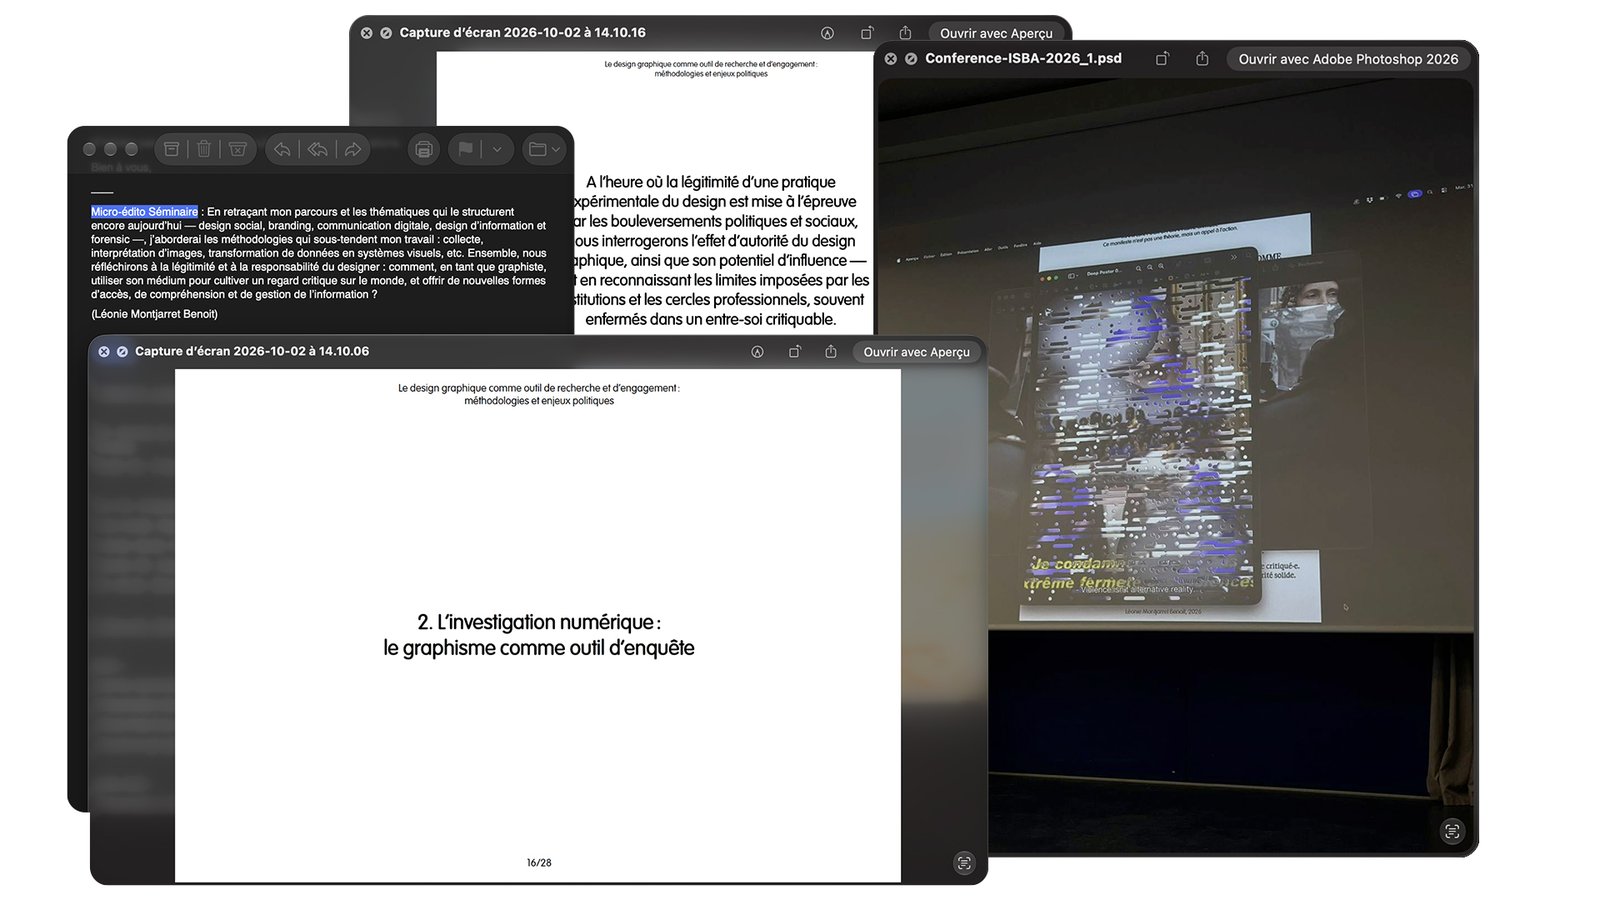Print the email message
Image resolution: width=1600 pixels, height=900 pixels.
(424, 149)
